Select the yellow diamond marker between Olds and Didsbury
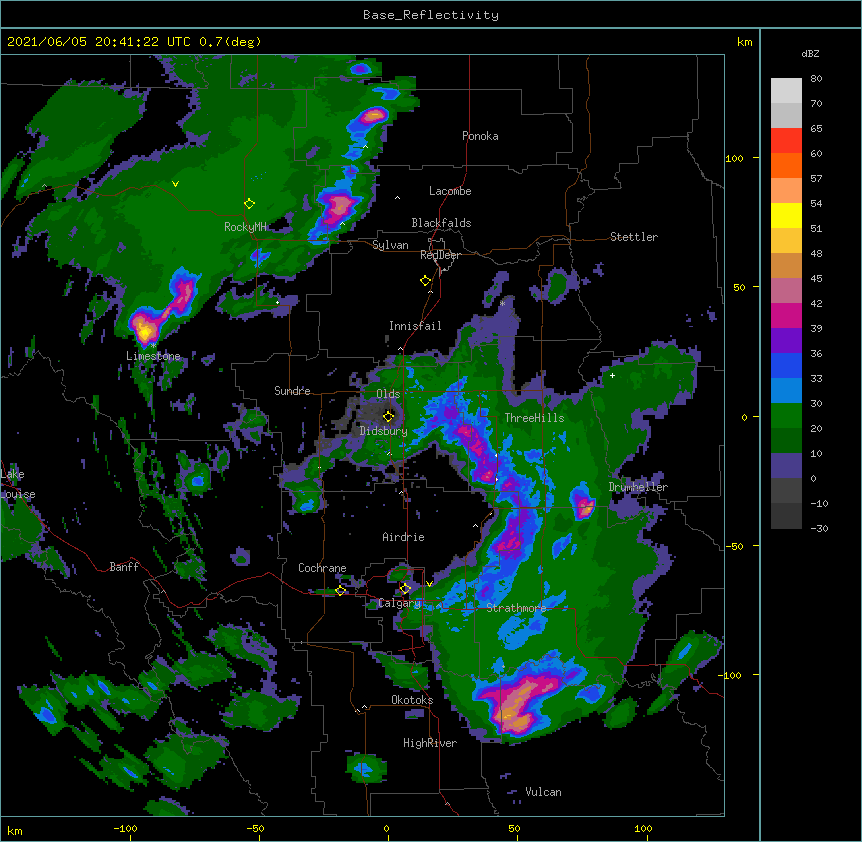 click(388, 416)
